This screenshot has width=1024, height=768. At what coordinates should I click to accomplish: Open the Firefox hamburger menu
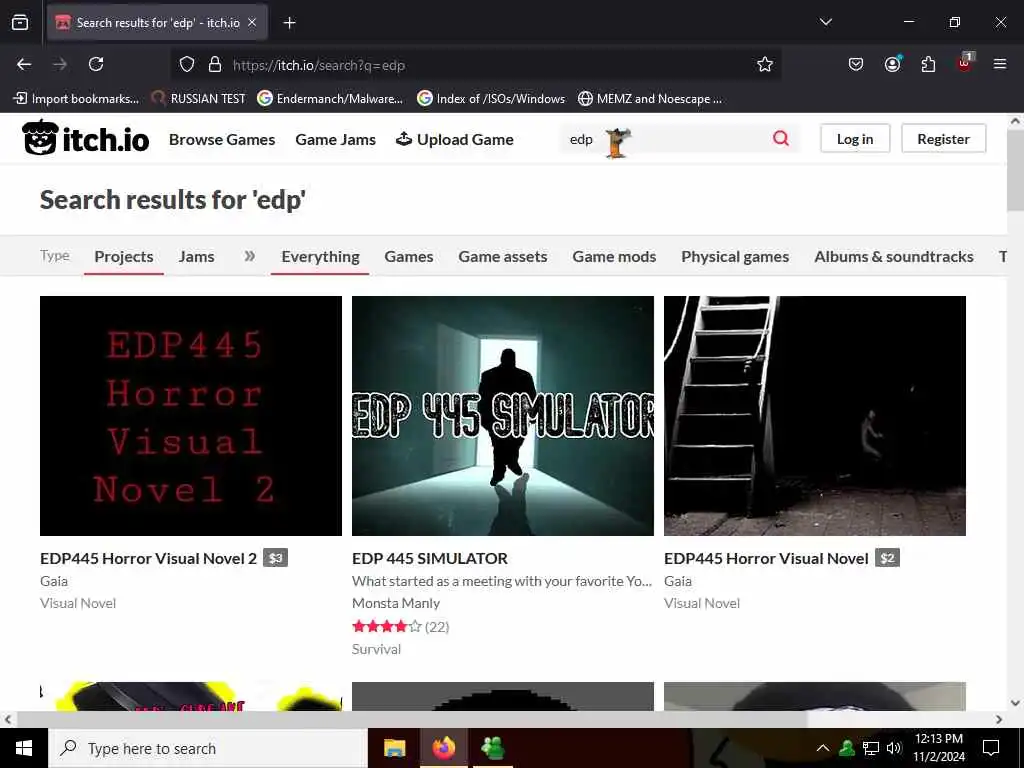(1000, 64)
